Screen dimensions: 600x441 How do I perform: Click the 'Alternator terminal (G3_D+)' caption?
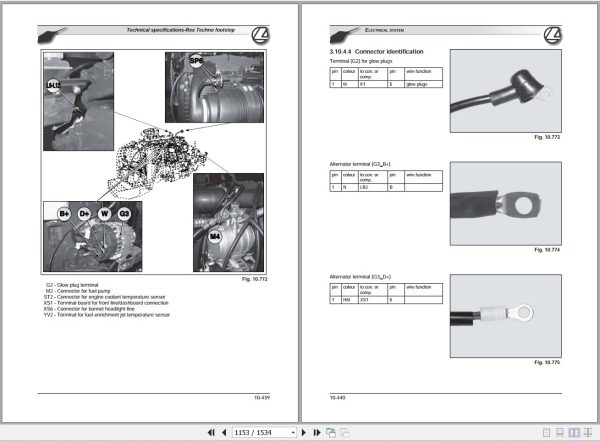pos(360,277)
